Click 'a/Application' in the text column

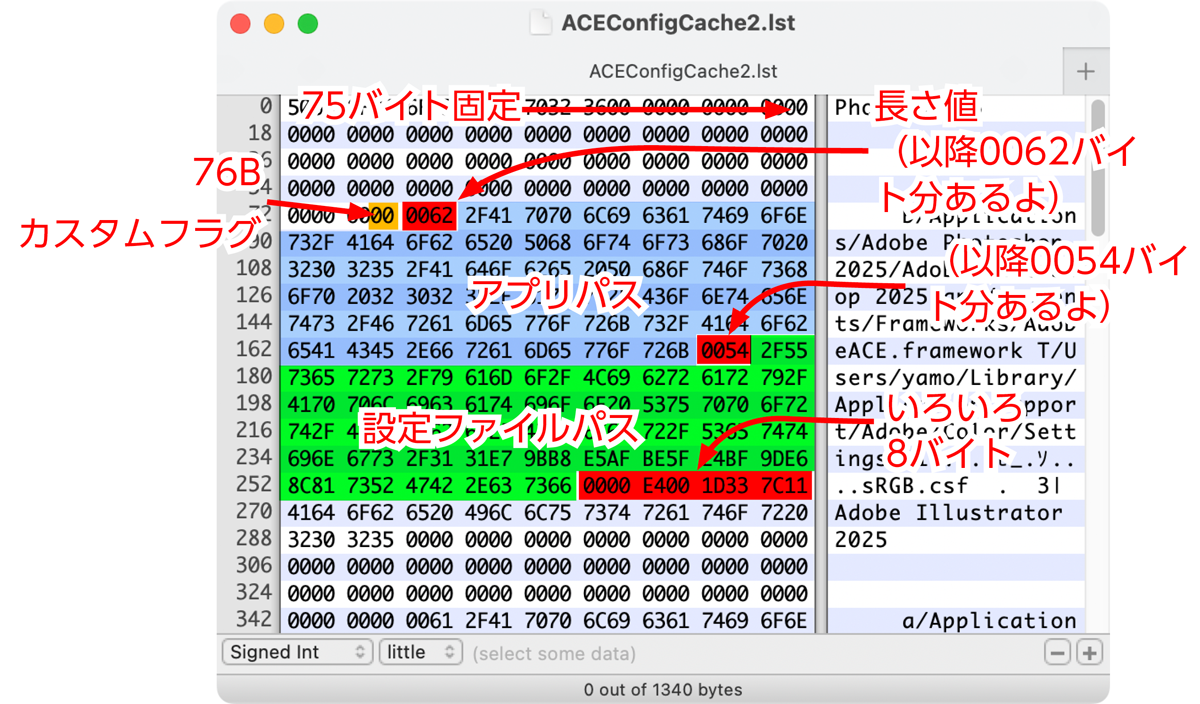tap(989, 620)
